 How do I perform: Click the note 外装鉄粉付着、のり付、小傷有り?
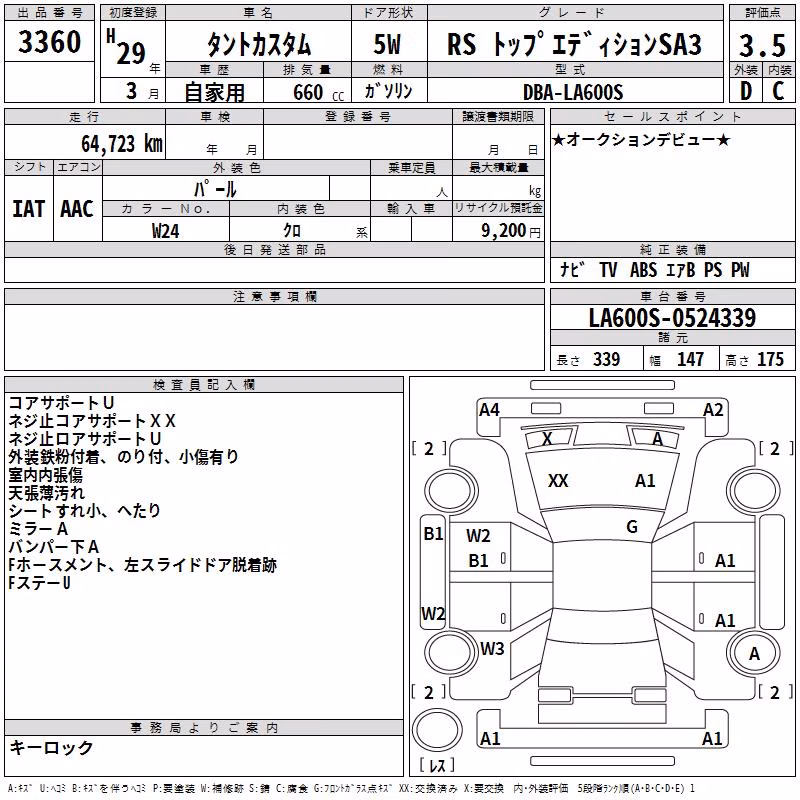(x=123, y=457)
